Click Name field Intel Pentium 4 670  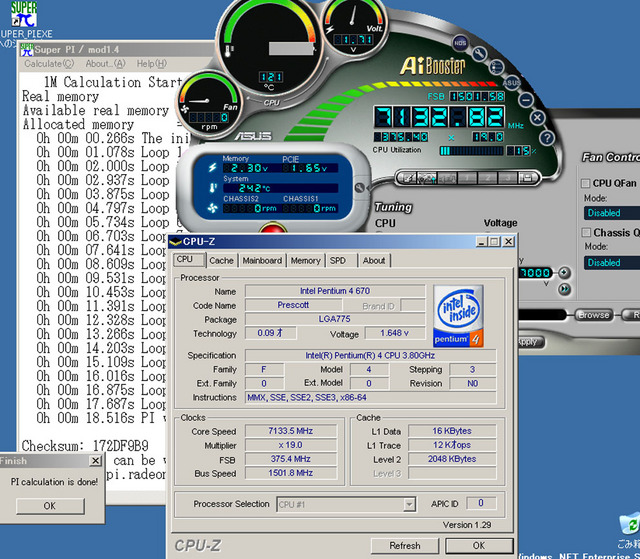point(335,291)
